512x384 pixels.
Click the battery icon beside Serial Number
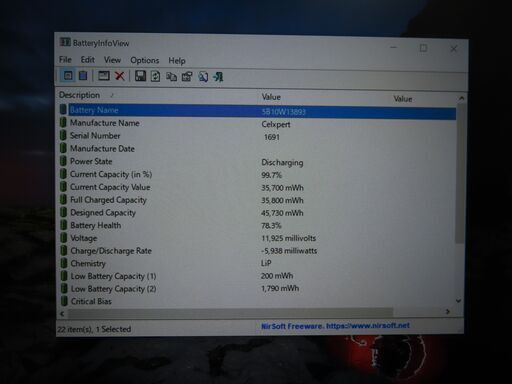coord(63,135)
